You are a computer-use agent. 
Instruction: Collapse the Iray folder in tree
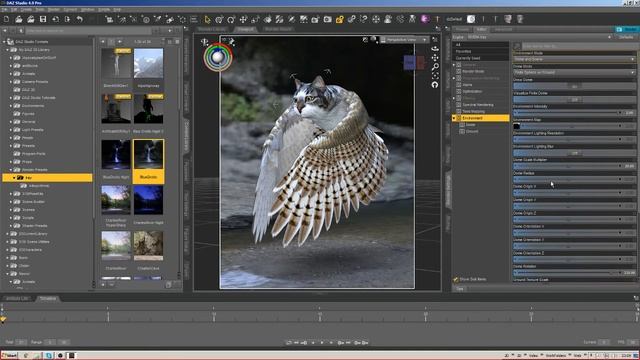[14, 178]
